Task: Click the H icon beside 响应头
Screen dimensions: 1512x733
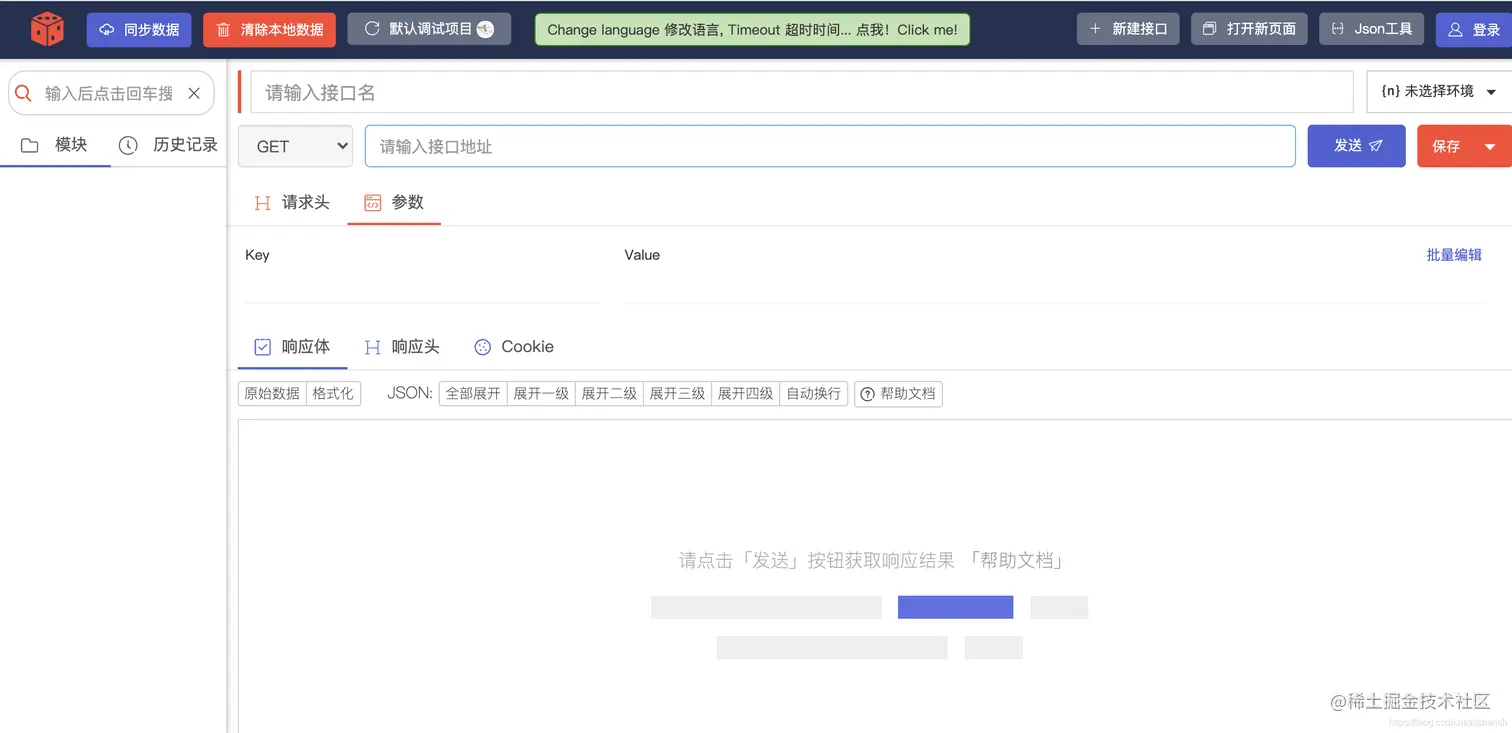Action: (x=373, y=347)
